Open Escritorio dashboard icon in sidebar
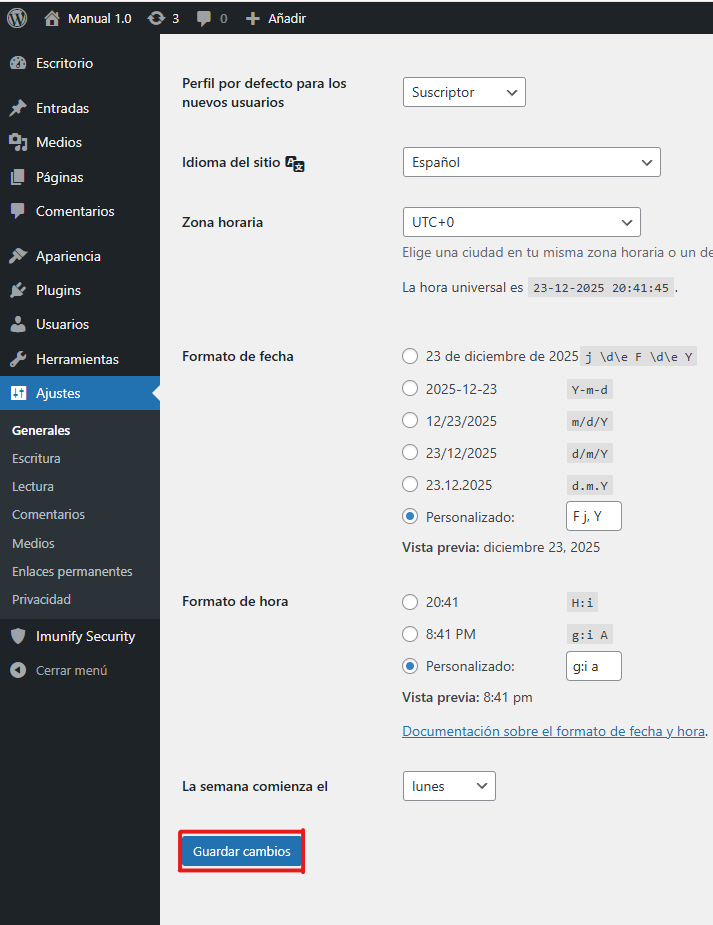 [18, 63]
